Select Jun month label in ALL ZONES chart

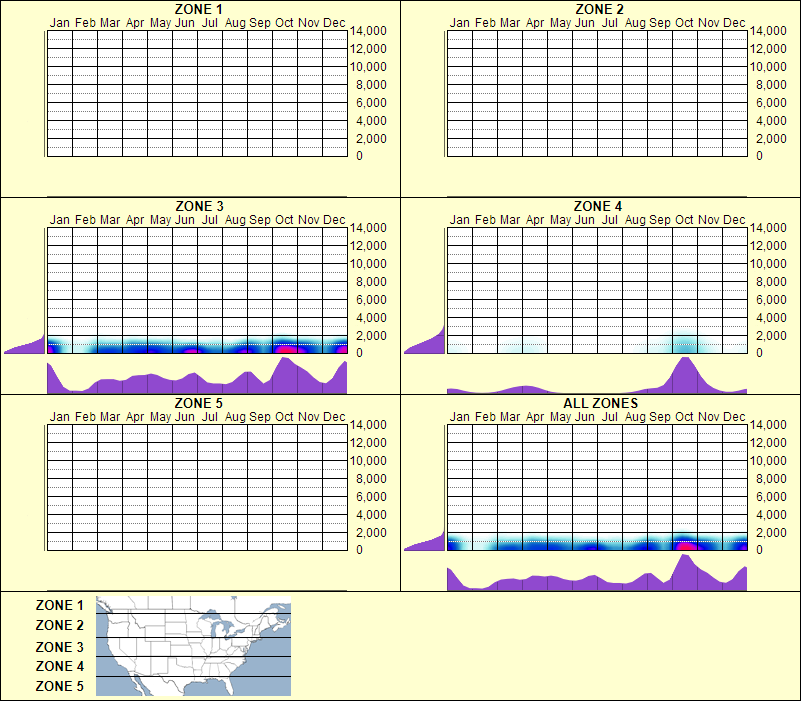pos(584,417)
